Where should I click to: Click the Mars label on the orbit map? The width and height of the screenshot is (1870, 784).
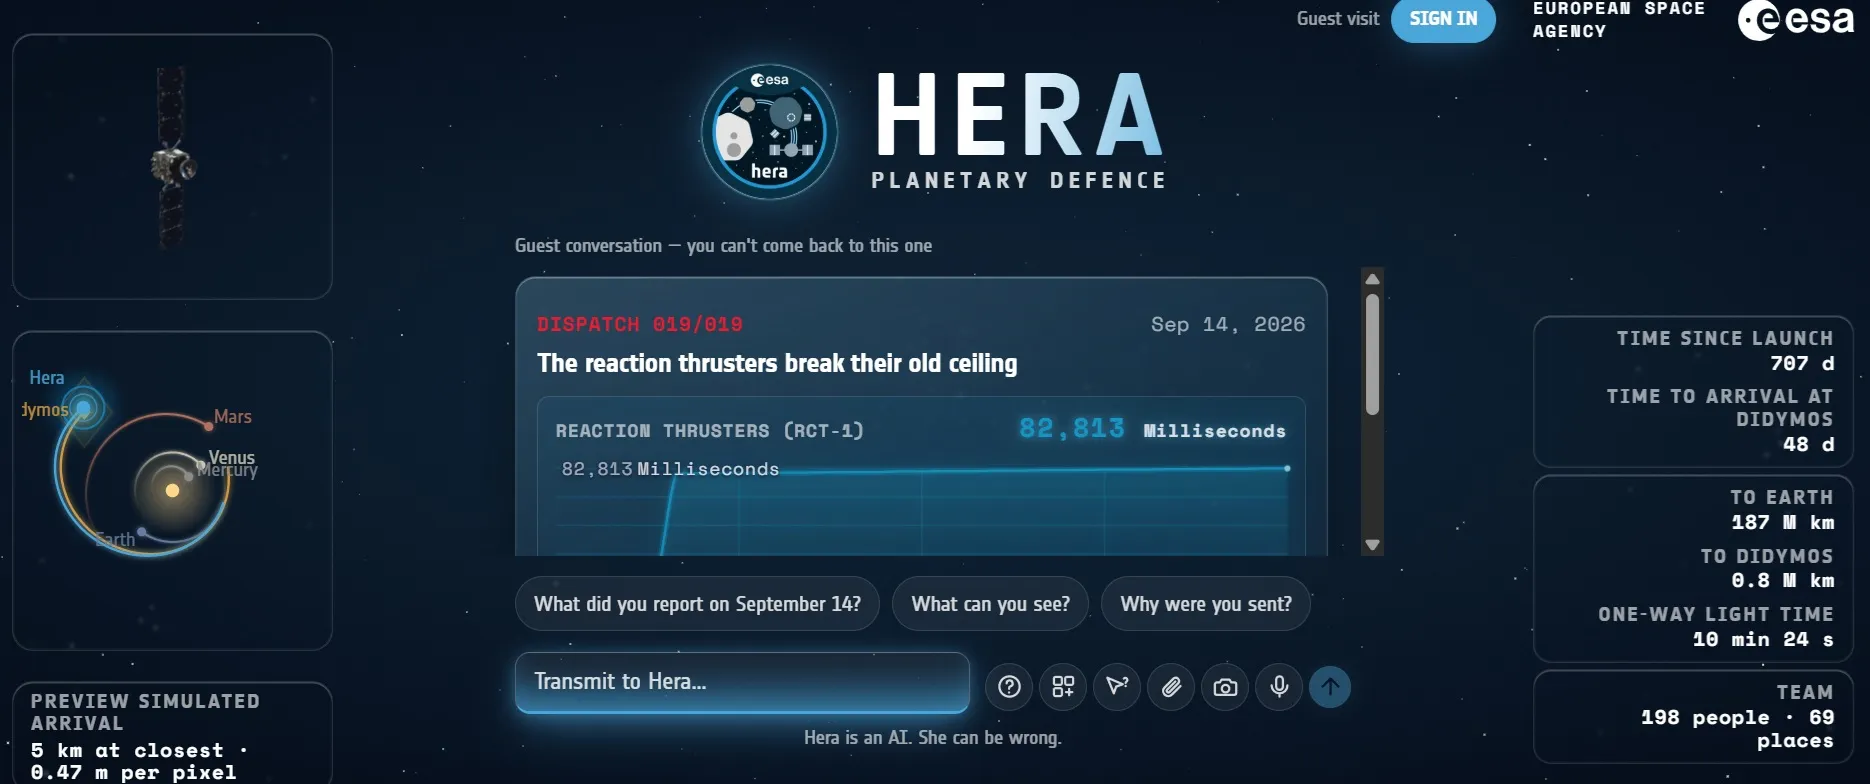(233, 417)
